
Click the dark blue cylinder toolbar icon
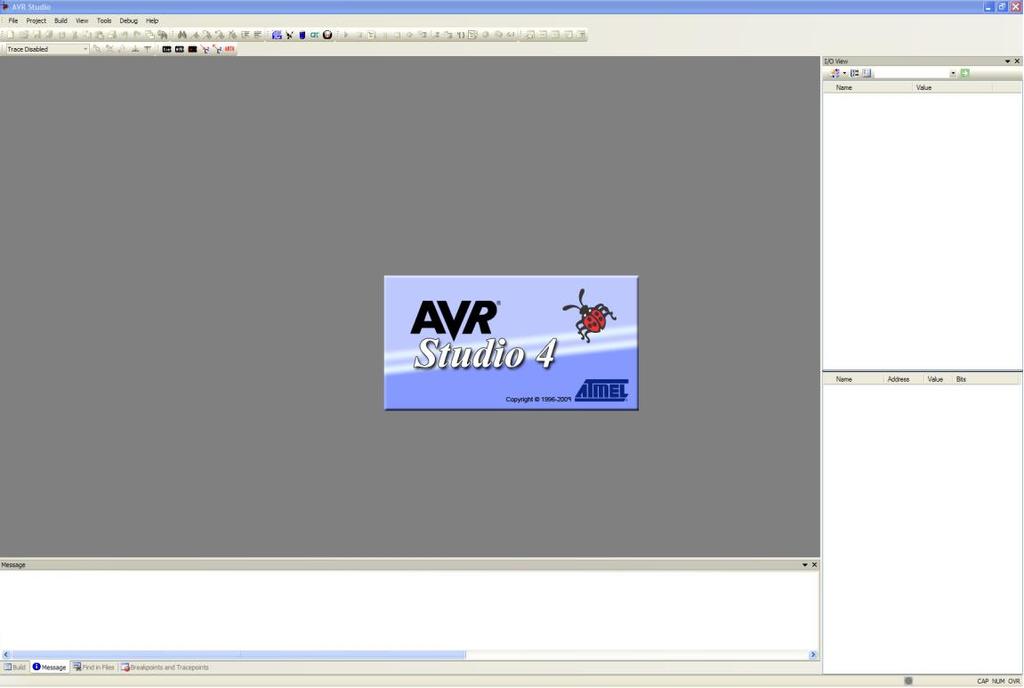(302, 35)
